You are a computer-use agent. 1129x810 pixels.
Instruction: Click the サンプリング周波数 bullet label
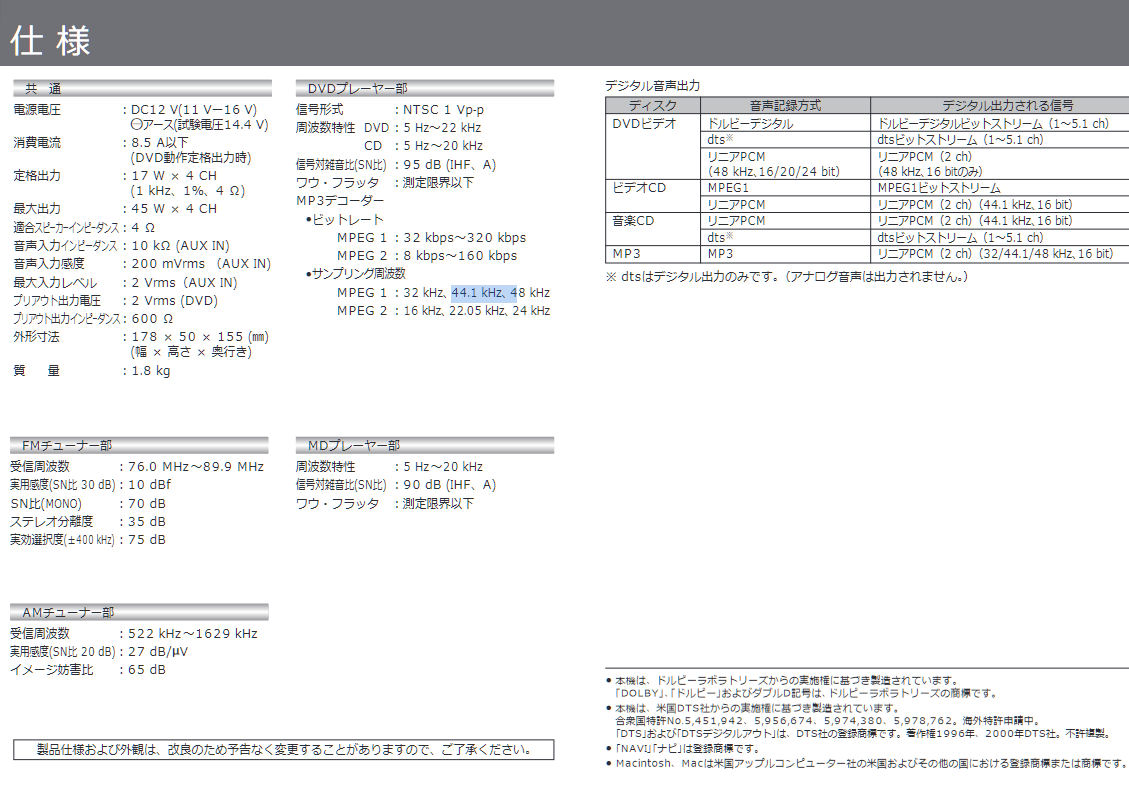pyautogui.click(x=356, y=274)
